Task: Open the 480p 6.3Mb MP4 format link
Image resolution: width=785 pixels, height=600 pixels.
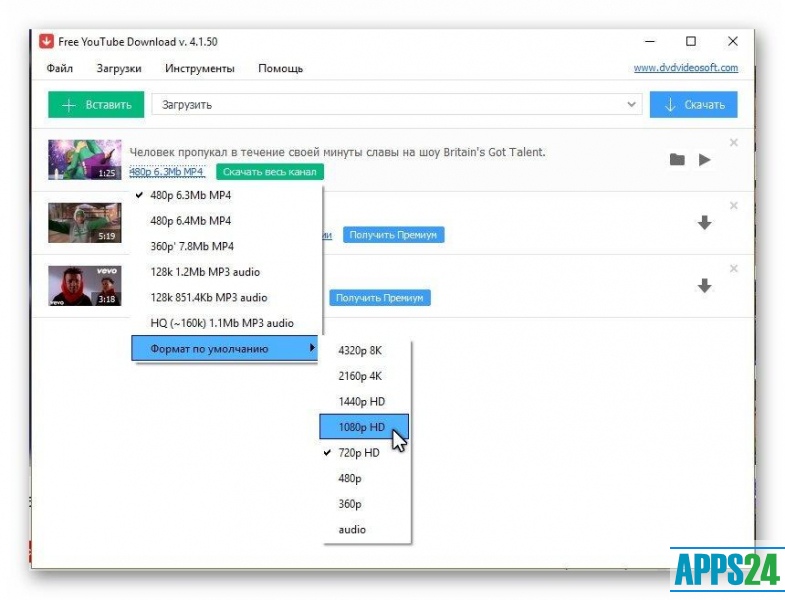Action: pos(167,172)
